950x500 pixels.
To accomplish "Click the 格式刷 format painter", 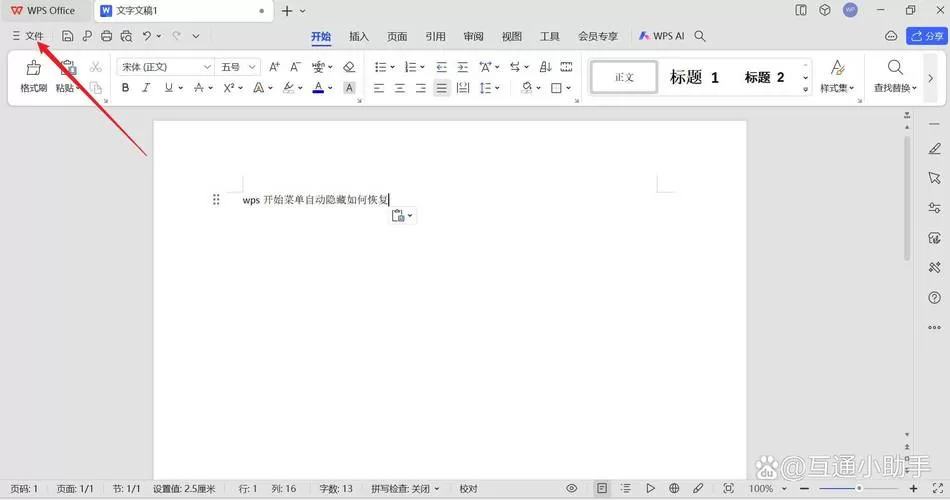I will point(34,76).
